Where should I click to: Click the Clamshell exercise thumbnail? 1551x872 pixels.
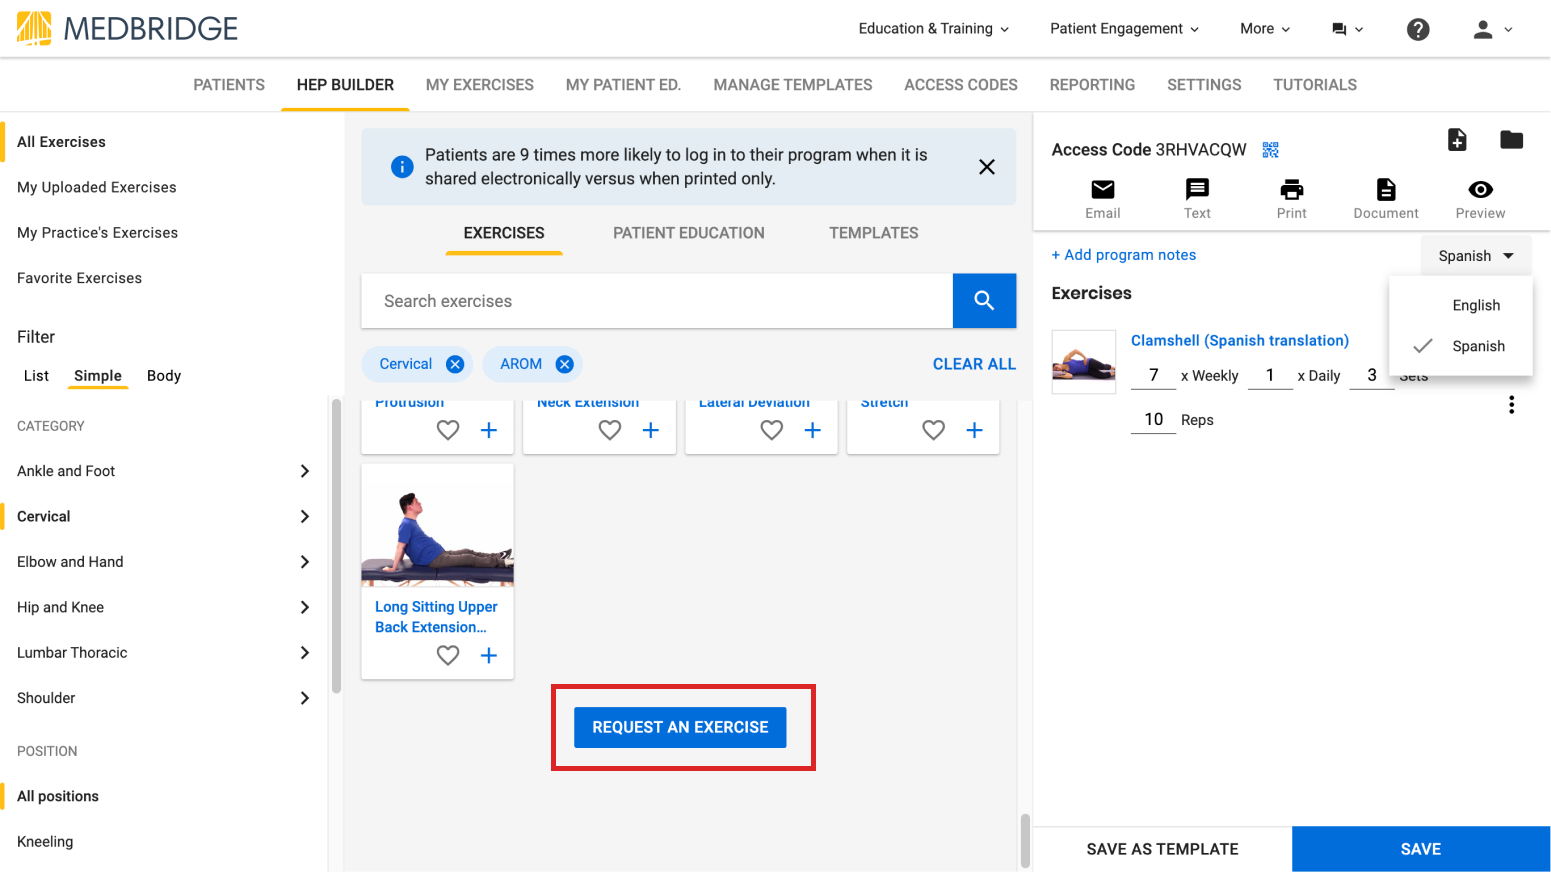(x=1084, y=362)
